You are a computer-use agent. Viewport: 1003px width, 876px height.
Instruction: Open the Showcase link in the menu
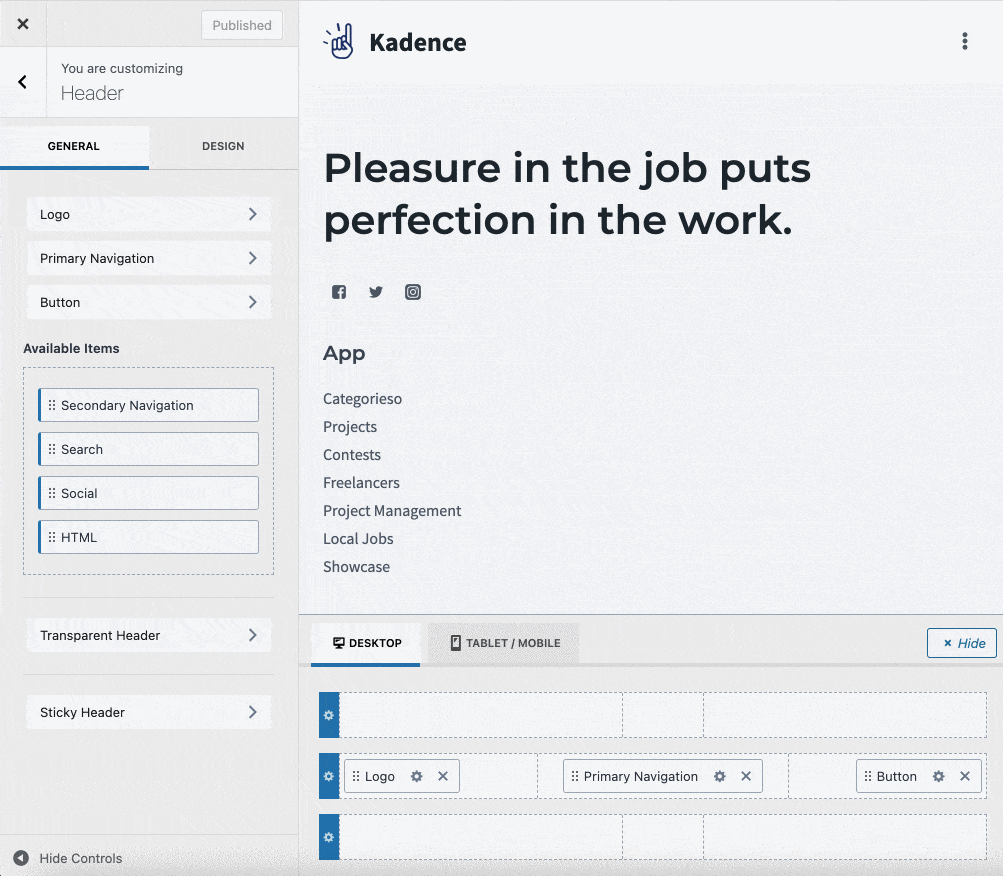pos(356,566)
